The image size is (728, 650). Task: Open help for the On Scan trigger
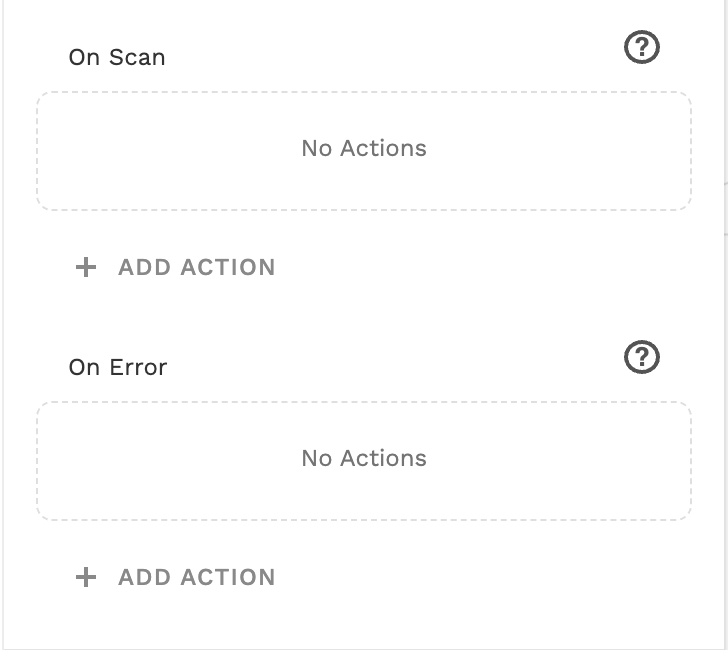[642, 47]
